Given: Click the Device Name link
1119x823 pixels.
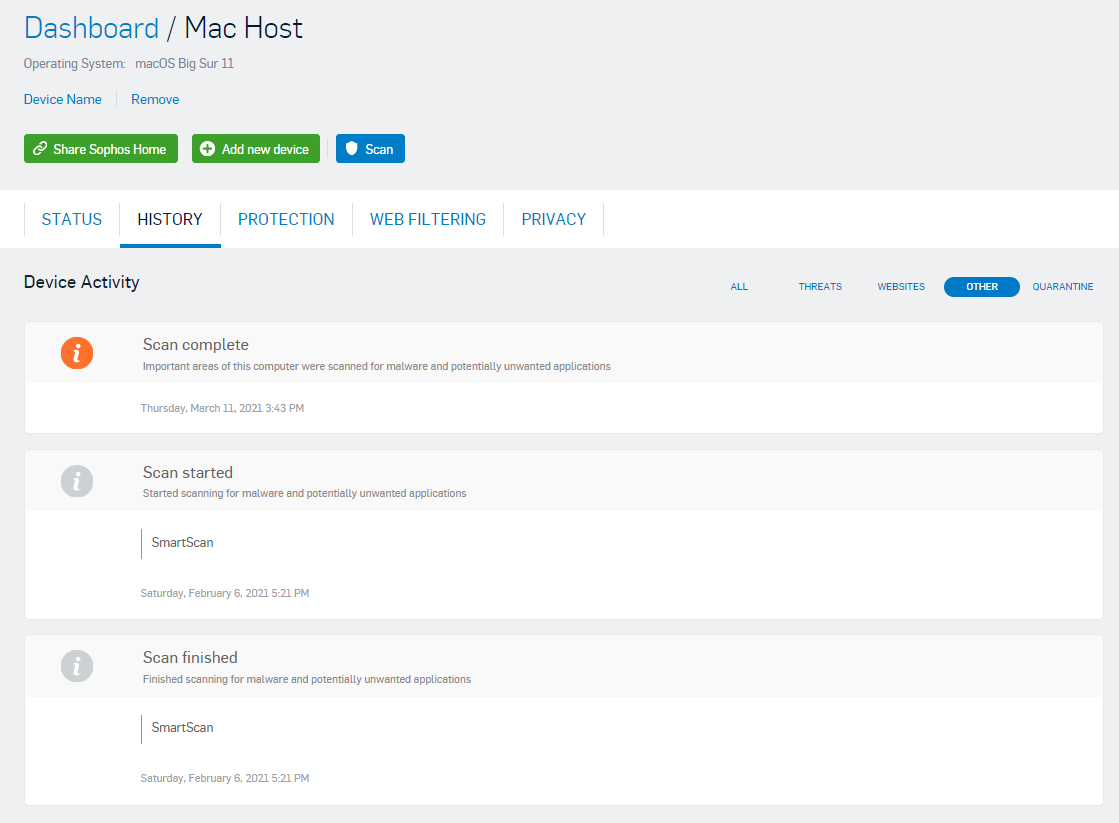Looking at the screenshot, I should (x=63, y=99).
